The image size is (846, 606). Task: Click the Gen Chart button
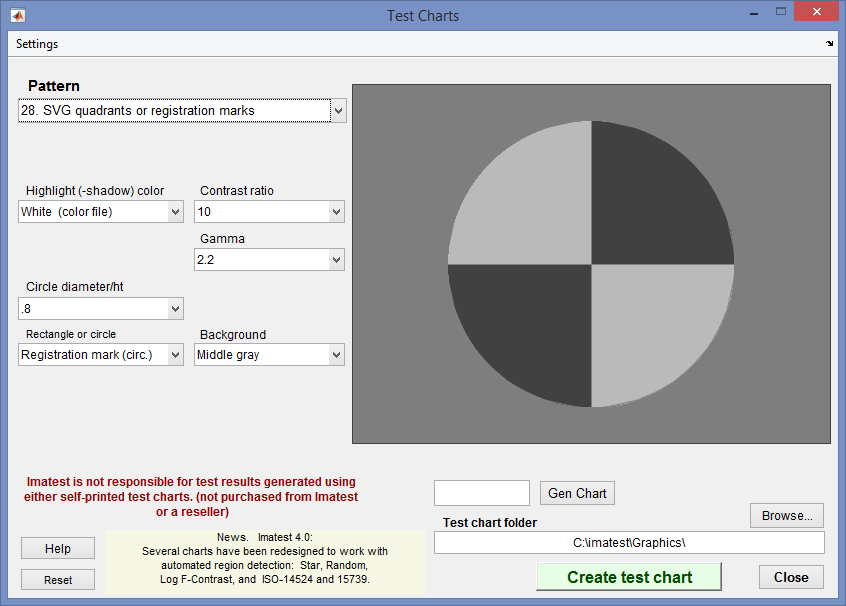(577, 493)
